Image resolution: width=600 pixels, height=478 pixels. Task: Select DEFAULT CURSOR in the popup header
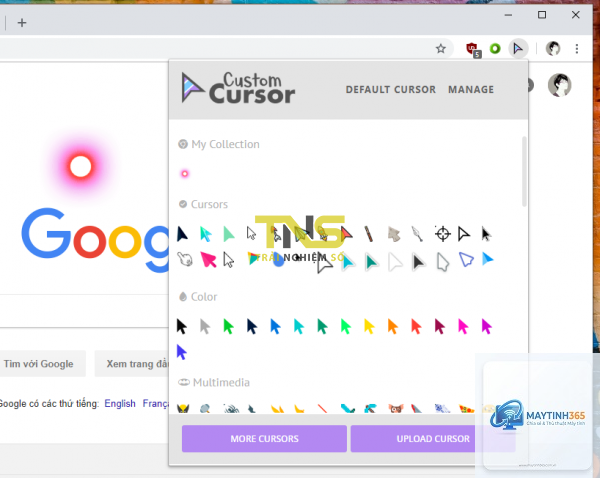390,90
